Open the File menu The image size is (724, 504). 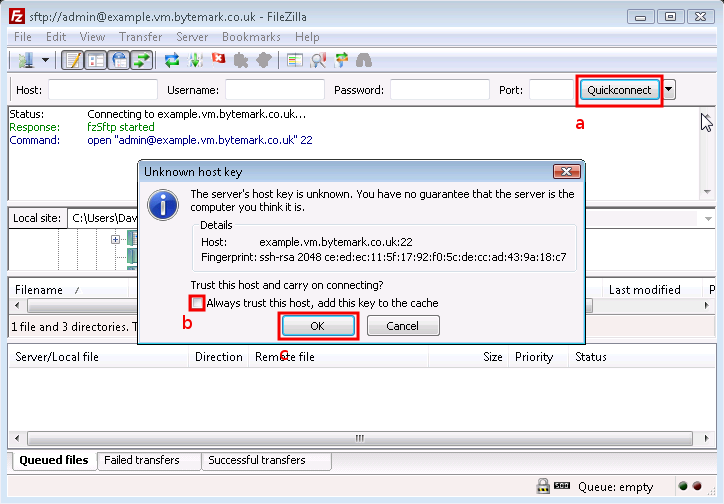(23, 36)
